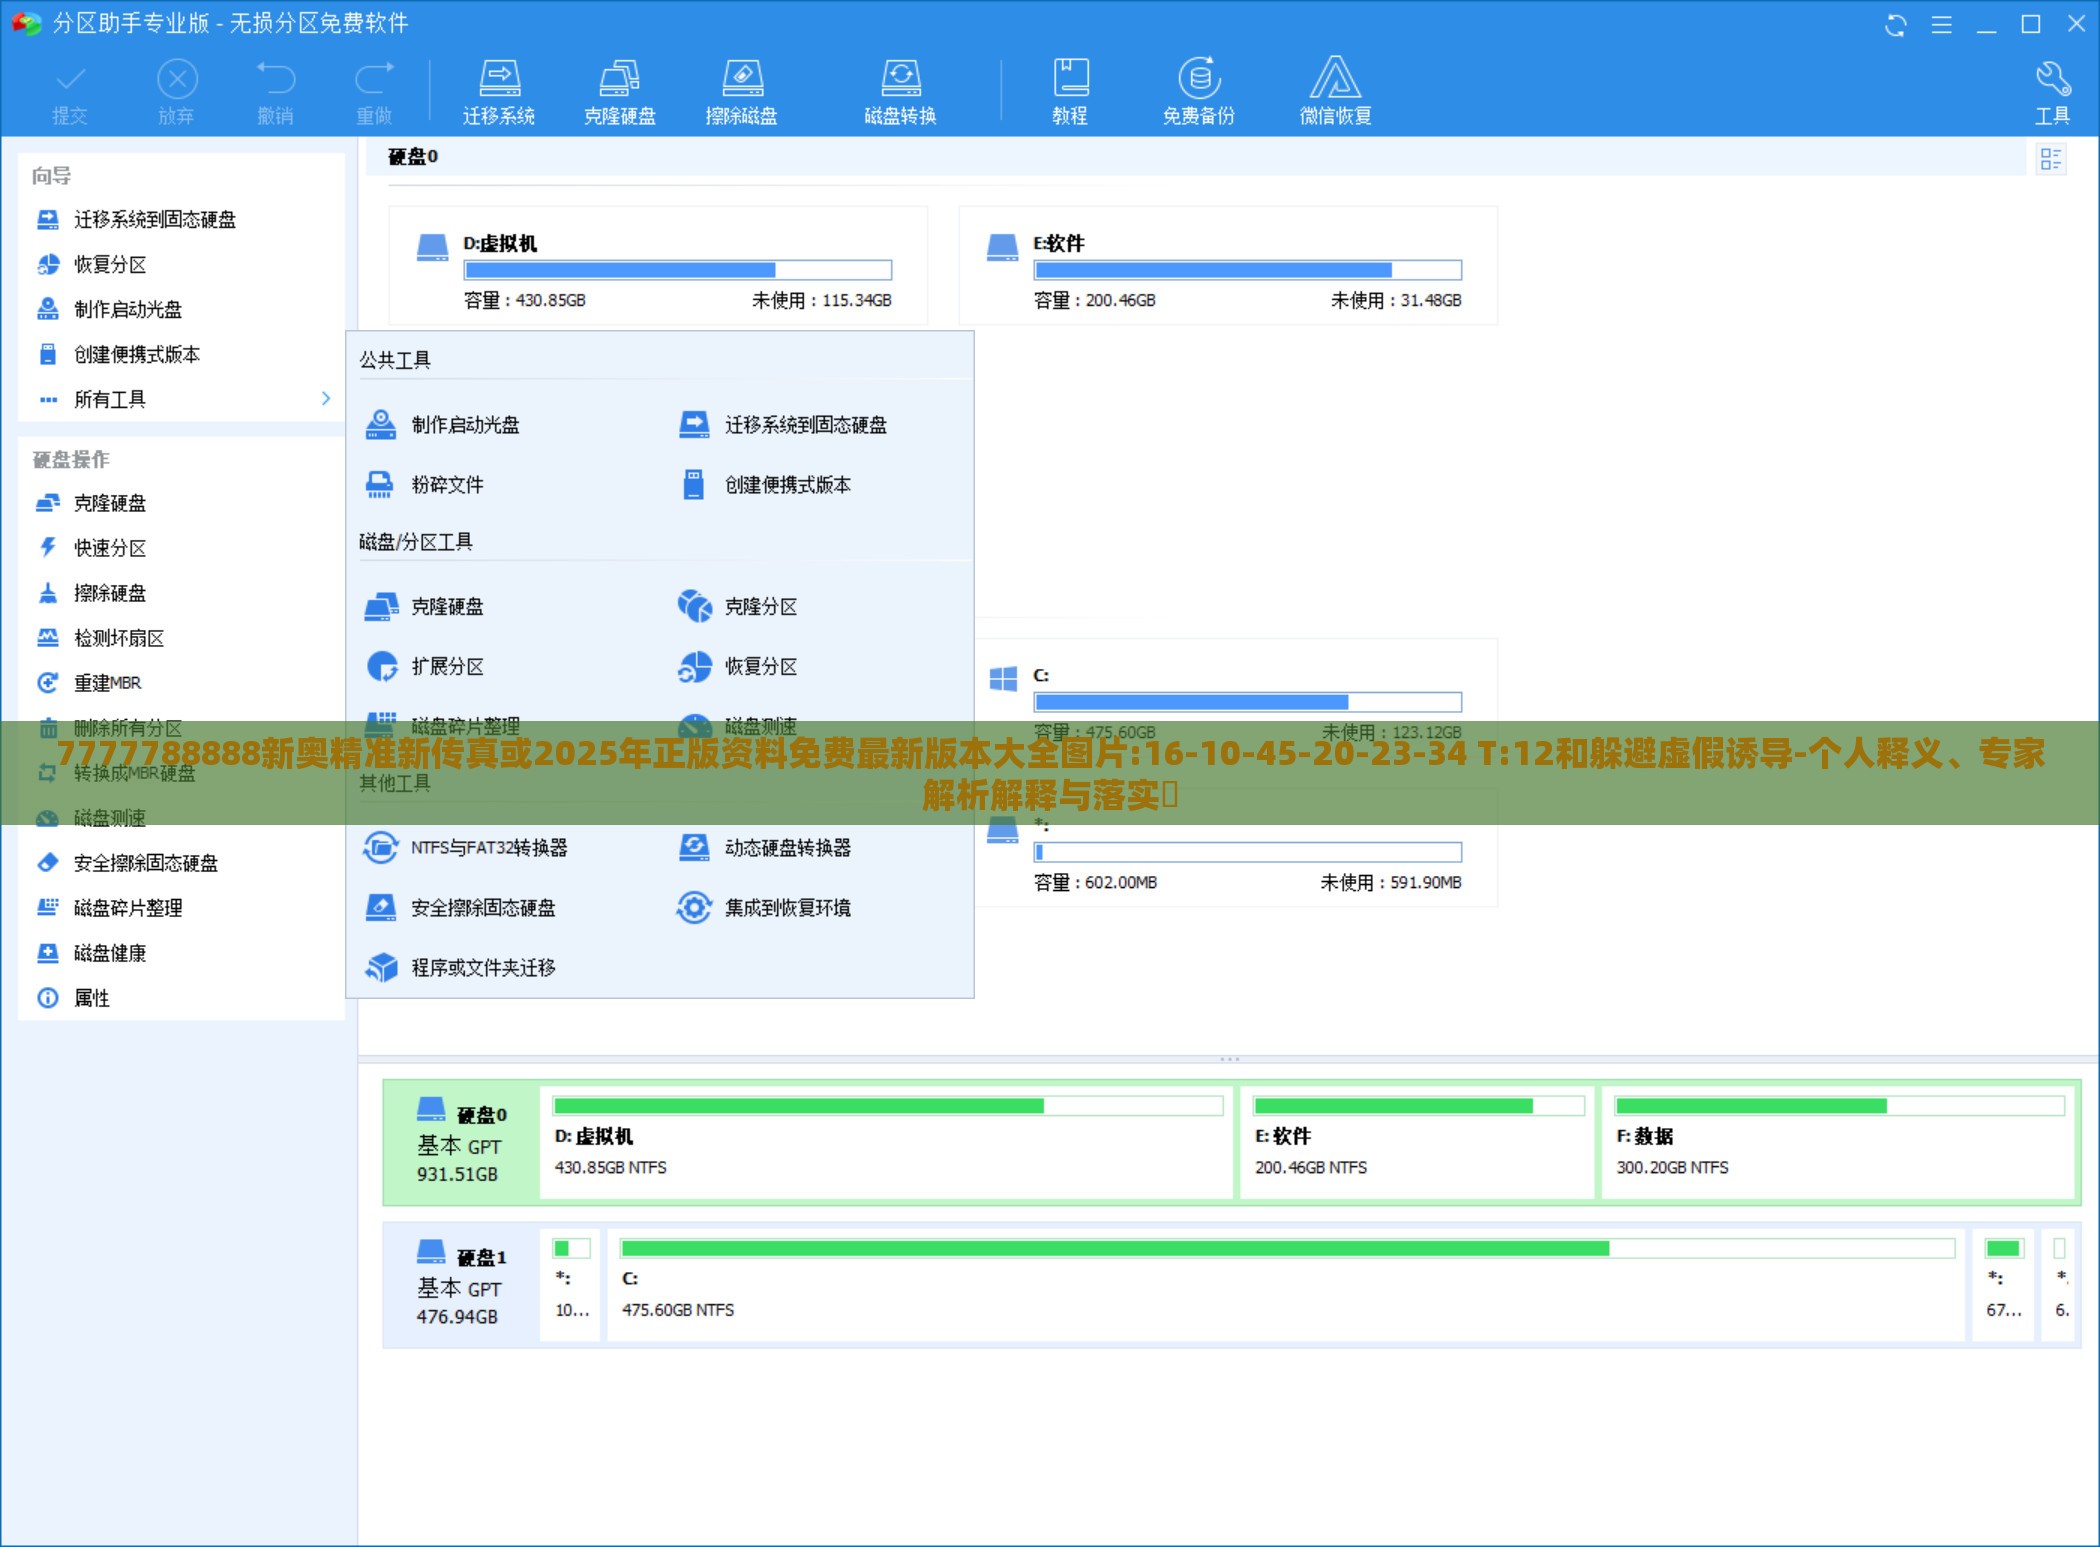The image size is (2100, 1547).
Task: Select the 67... partition on 硬盘1
Action: [x=2003, y=1286]
